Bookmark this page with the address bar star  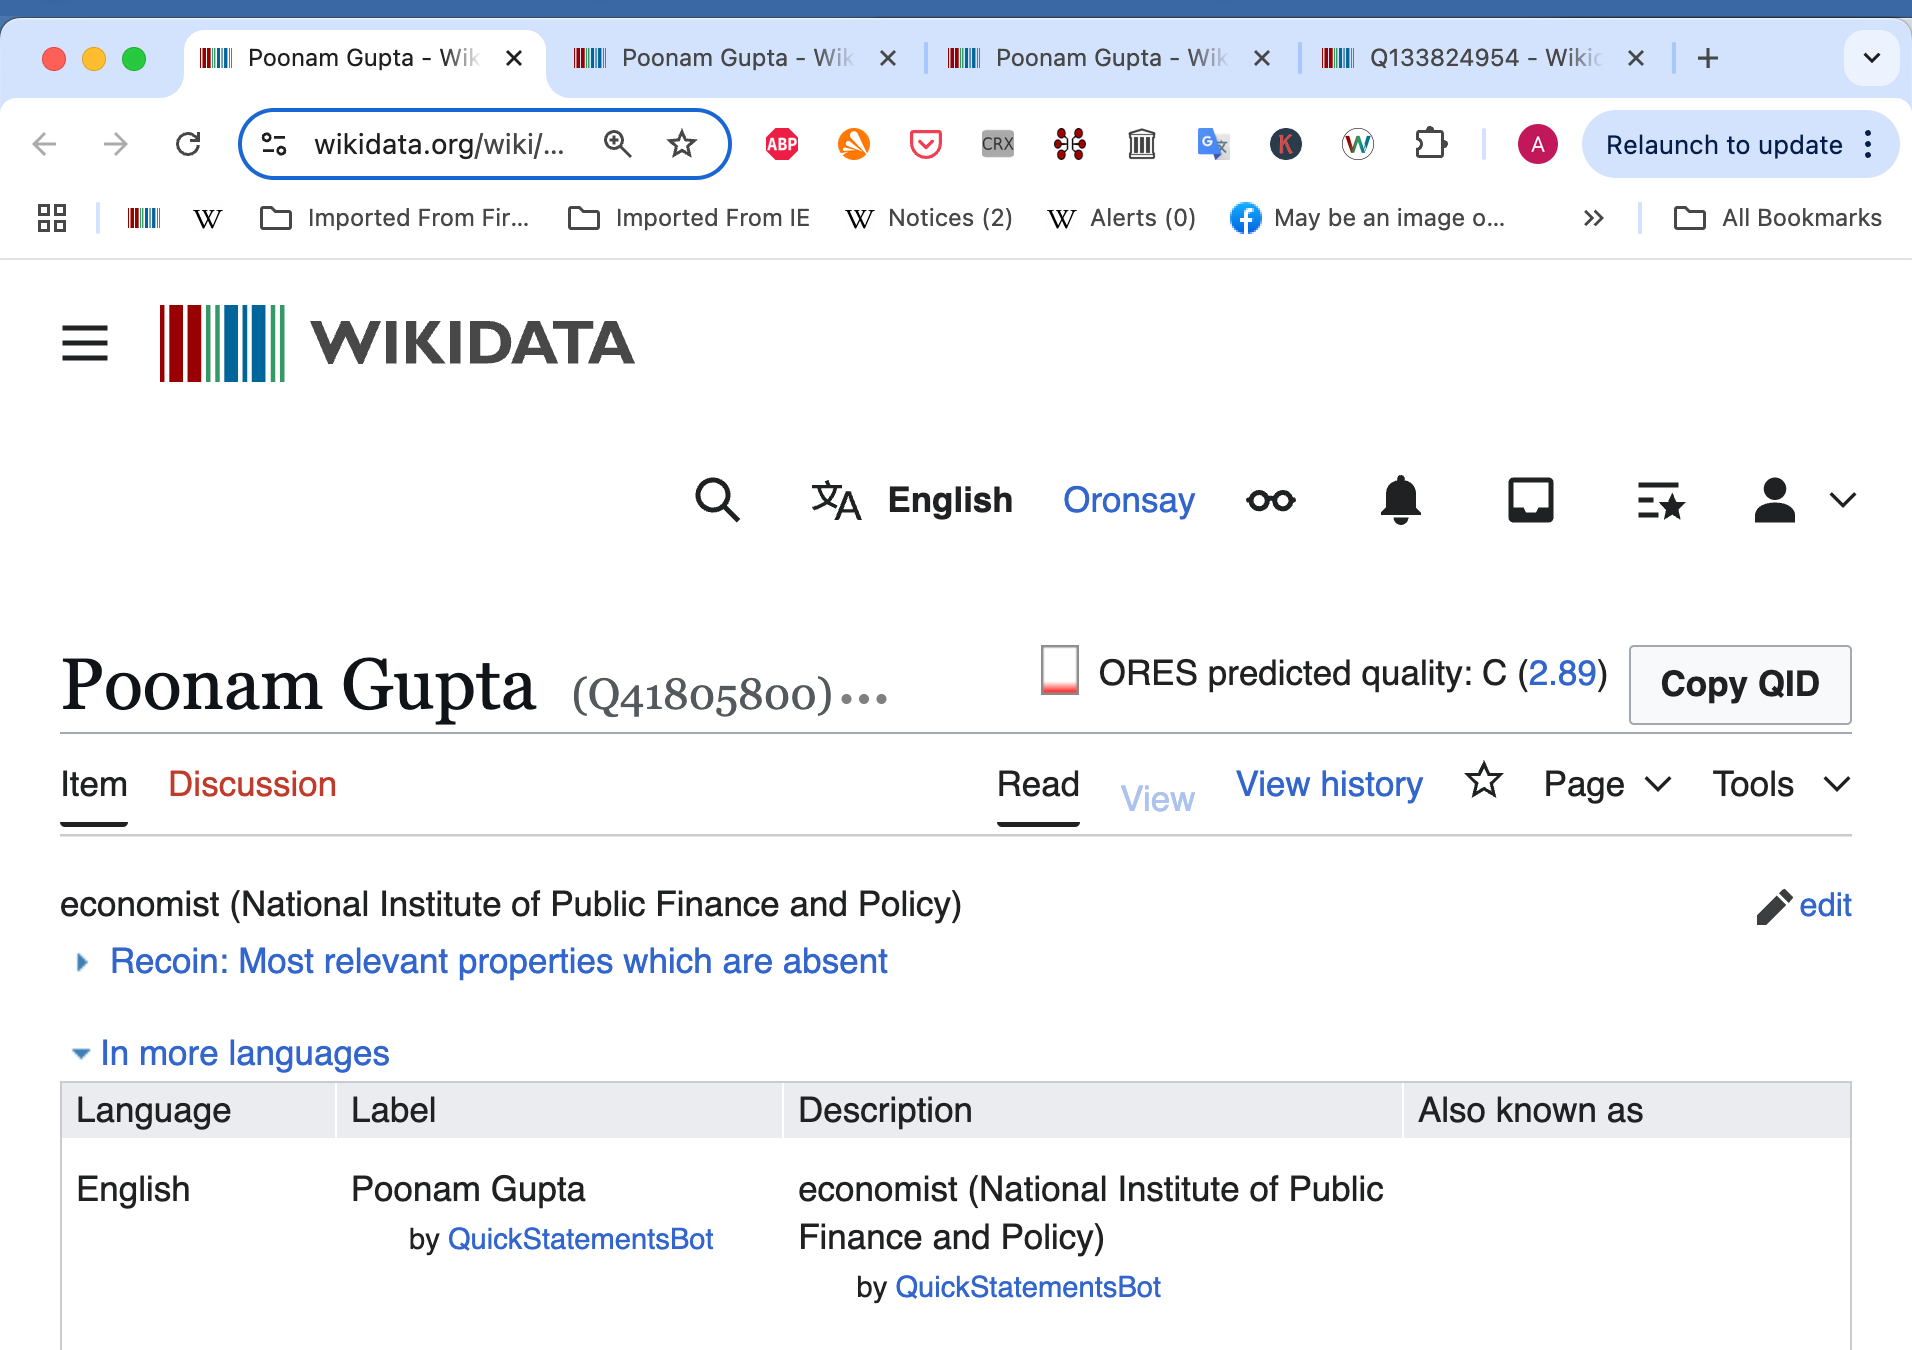[682, 145]
